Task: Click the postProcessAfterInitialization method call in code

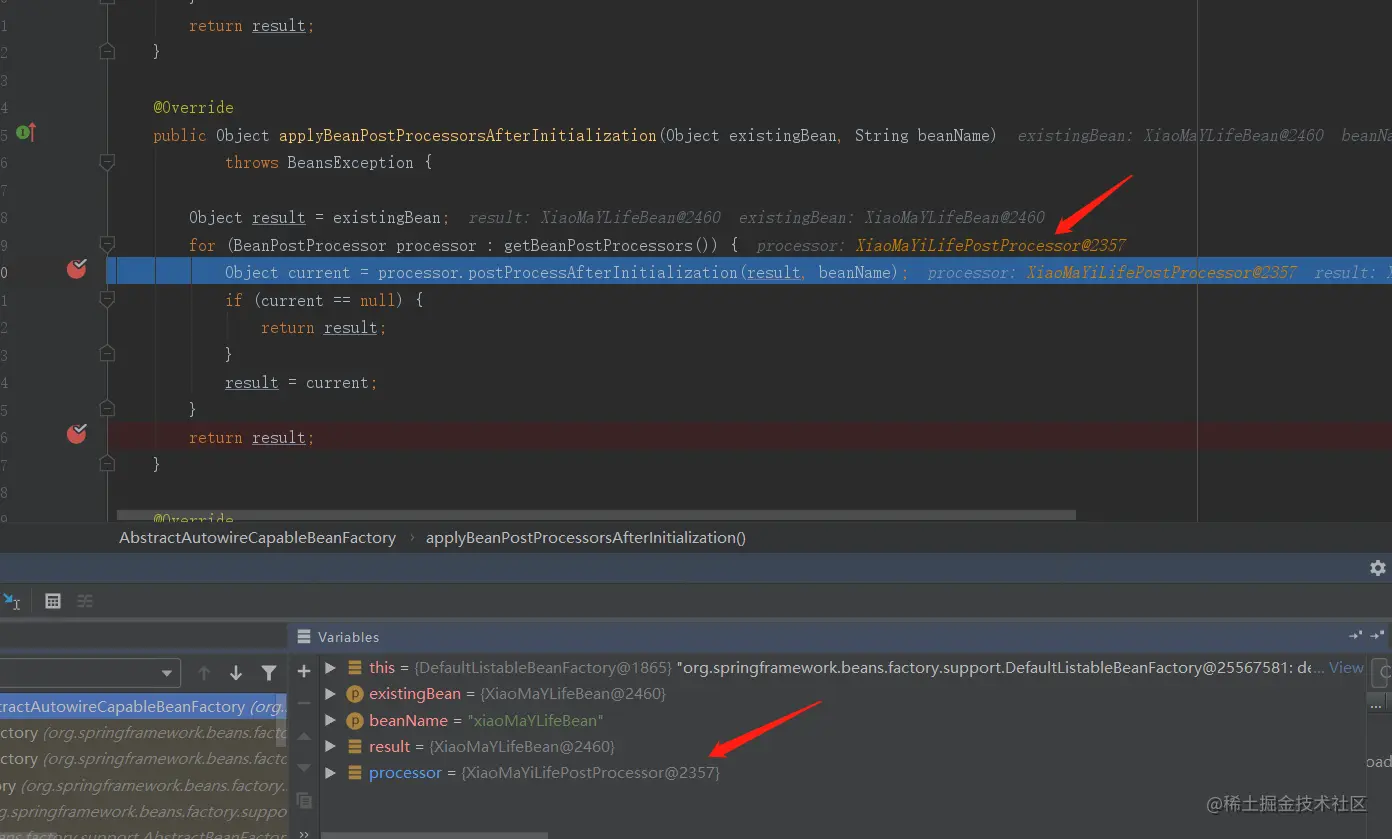Action: (x=602, y=272)
